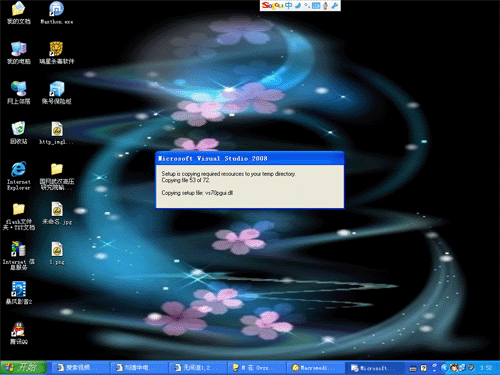Open the folder to the right of Internet Explorer
This screenshot has height=375, width=500.
(x=57, y=176)
